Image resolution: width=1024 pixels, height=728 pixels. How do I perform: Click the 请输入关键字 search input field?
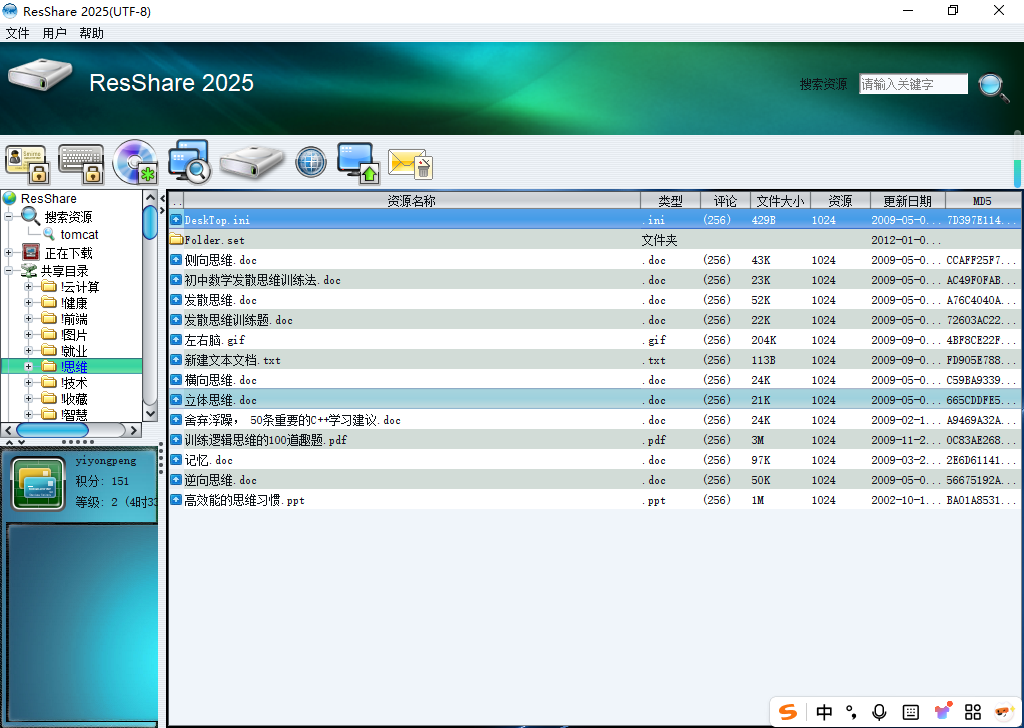[x=913, y=83]
